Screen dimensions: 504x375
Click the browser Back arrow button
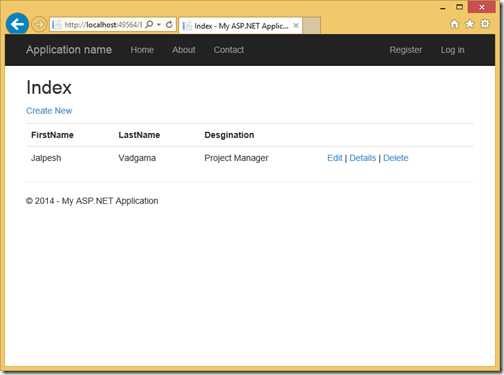(x=17, y=24)
